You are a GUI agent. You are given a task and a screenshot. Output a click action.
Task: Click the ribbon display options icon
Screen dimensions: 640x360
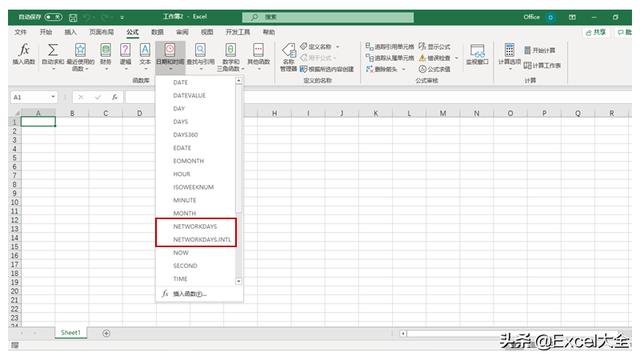tap(572, 17)
